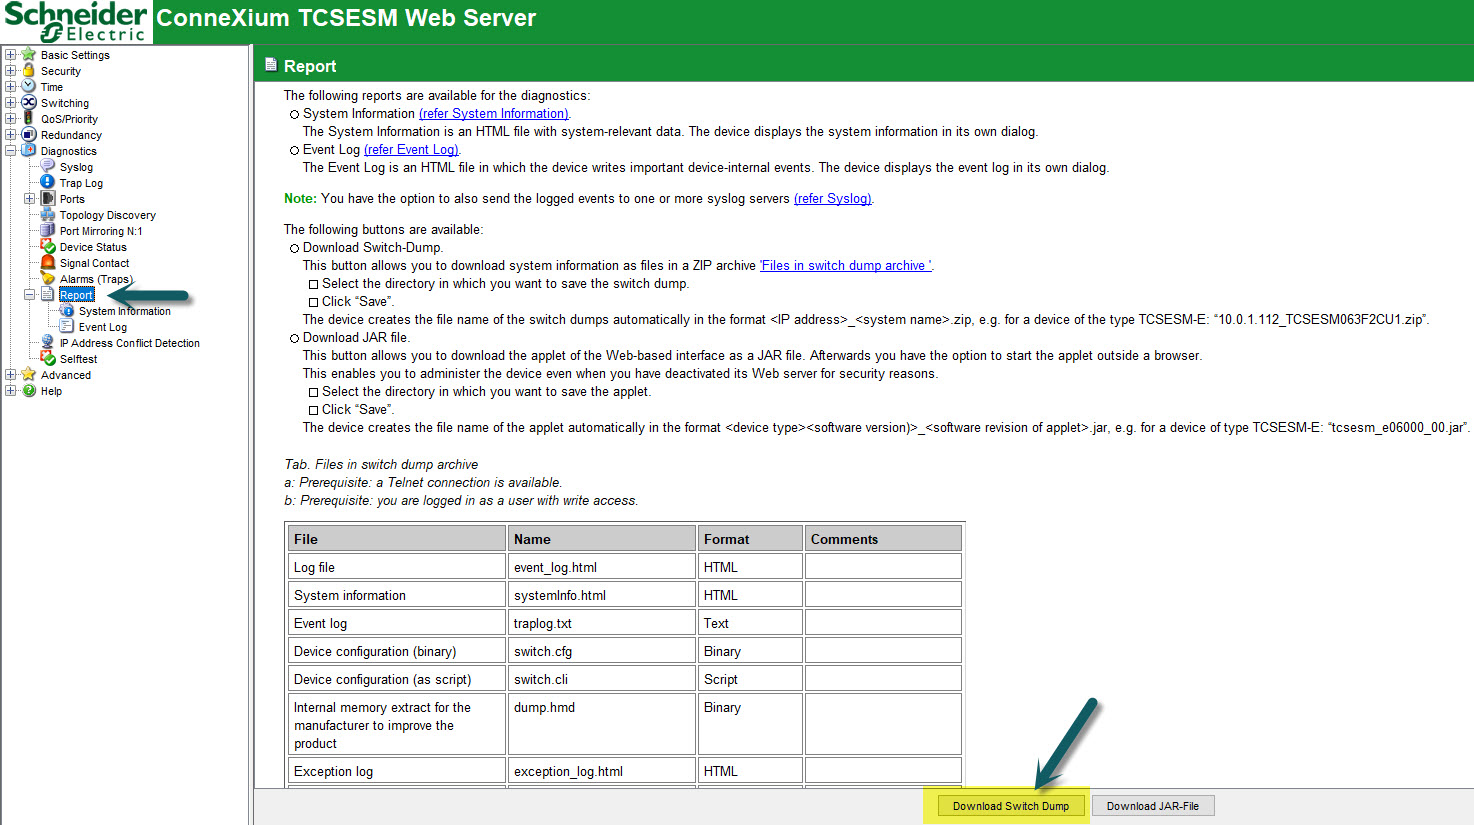Click the systemInfo.html table cell
This screenshot has width=1474, height=825.
602,595
